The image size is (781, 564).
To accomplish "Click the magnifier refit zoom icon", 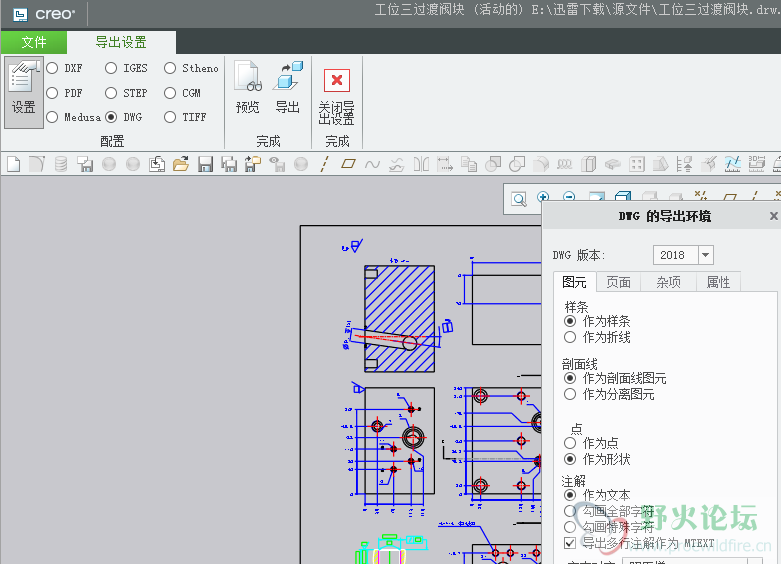I will click(x=519, y=199).
